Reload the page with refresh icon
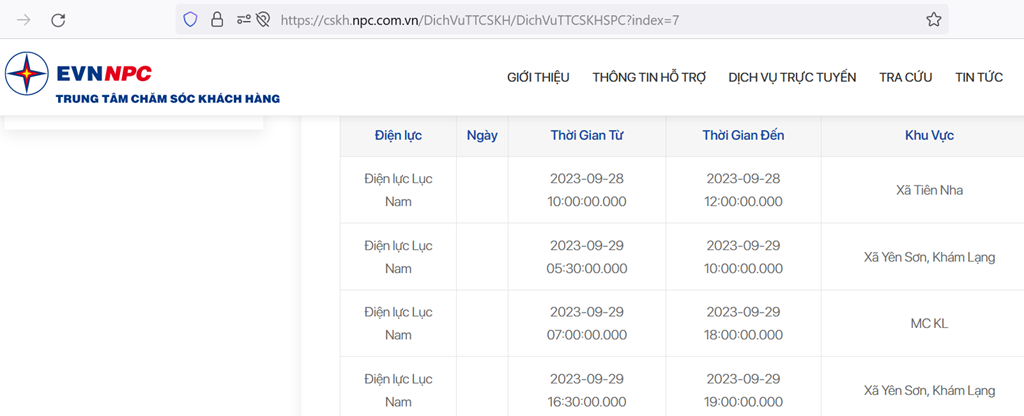 (58, 20)
